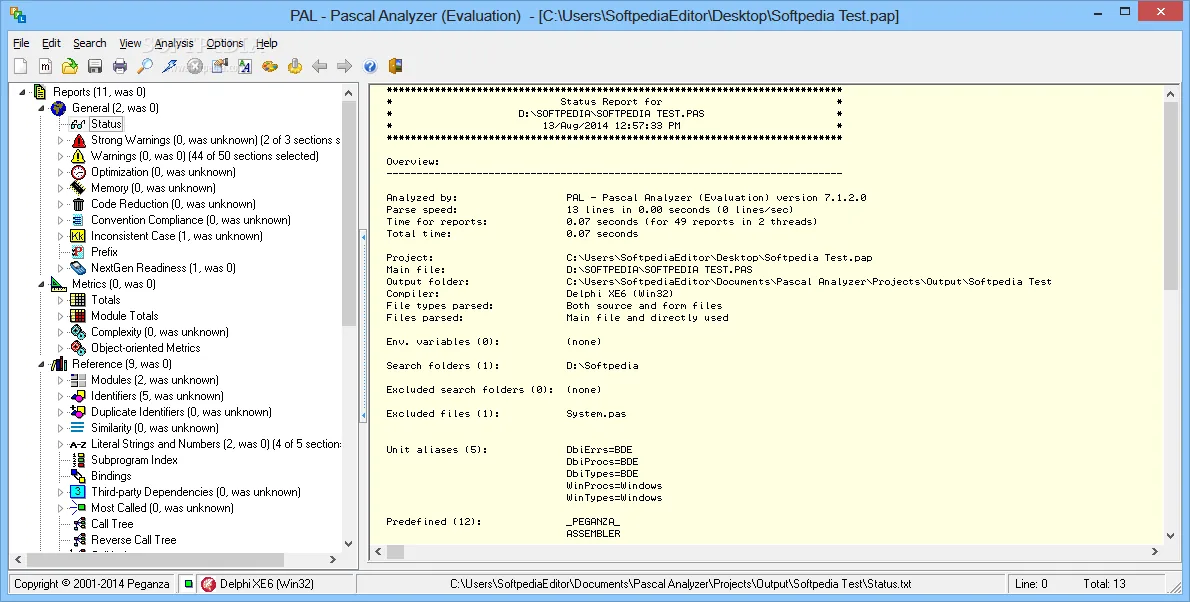
Task: Click the Optimization clock icon
Action: coord(78,172)
